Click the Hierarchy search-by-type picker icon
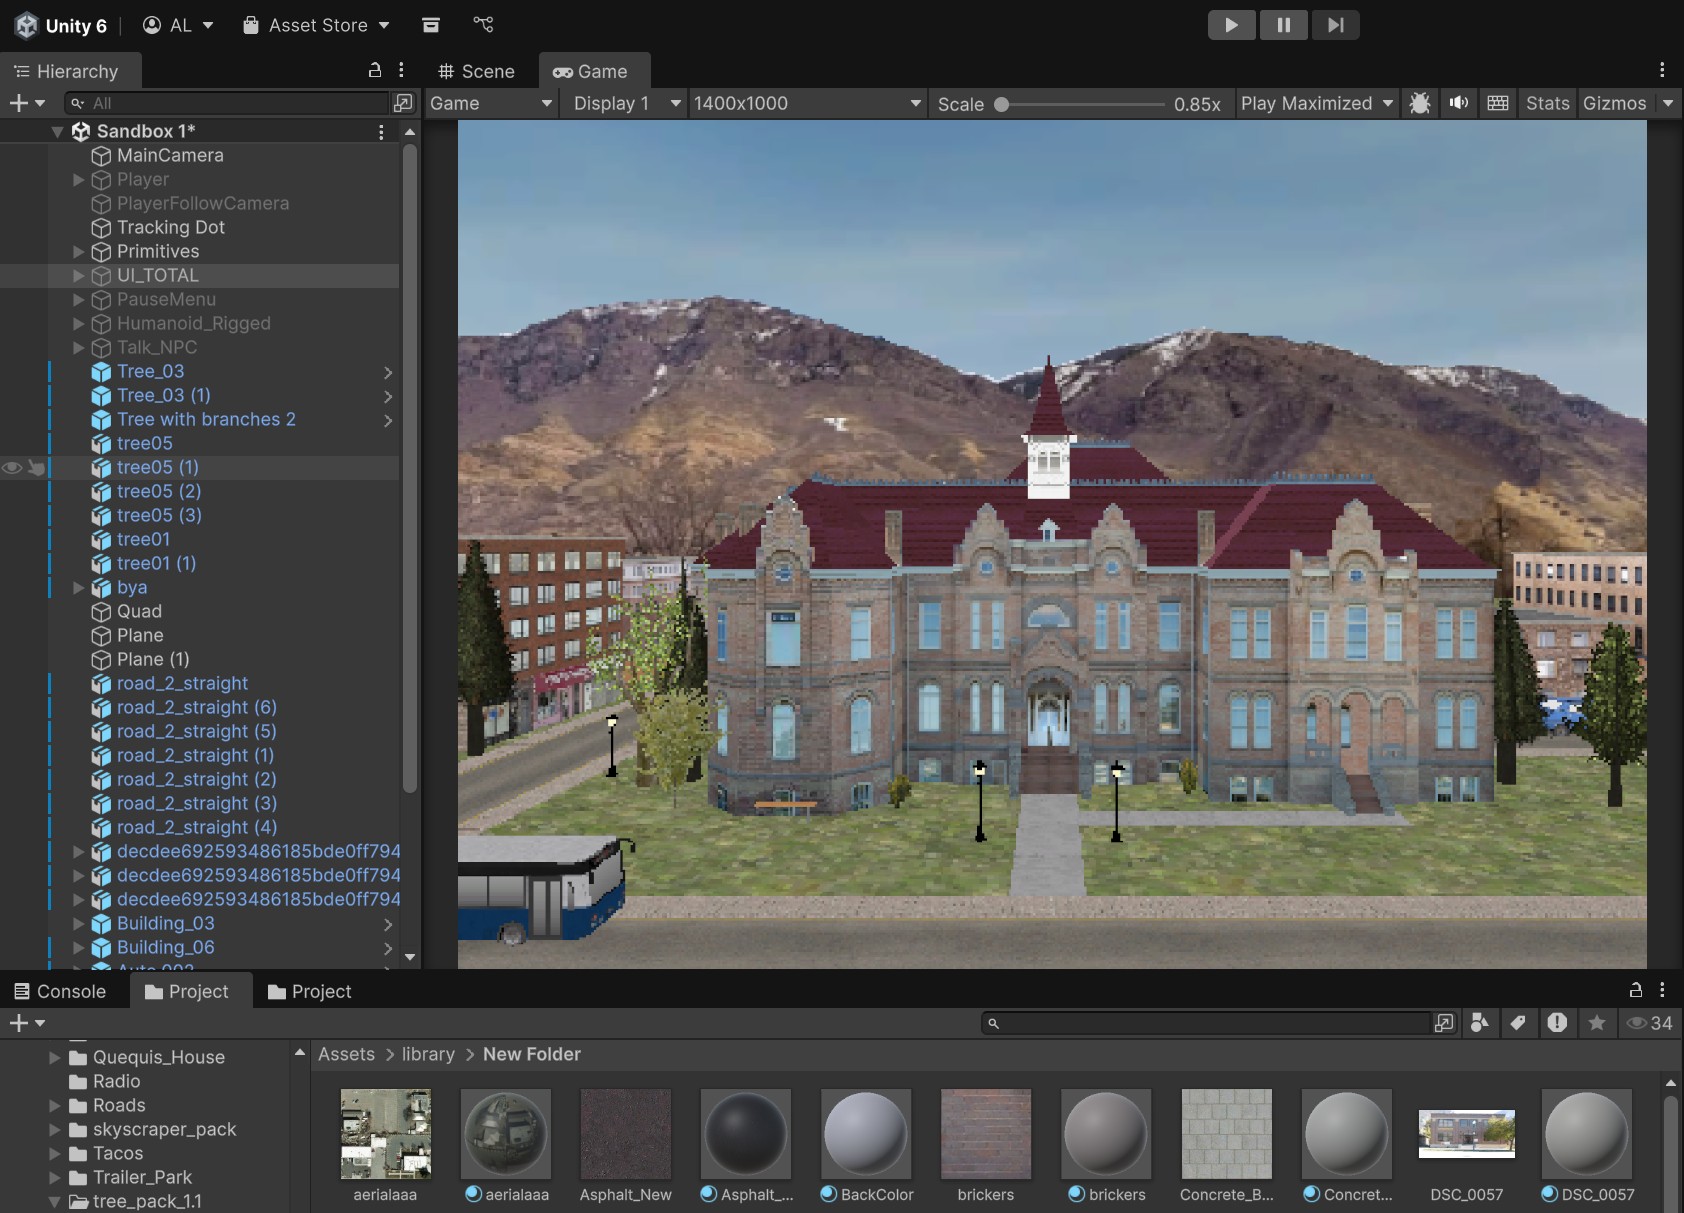1684x1213 pixels. click(x=403, y=103)
